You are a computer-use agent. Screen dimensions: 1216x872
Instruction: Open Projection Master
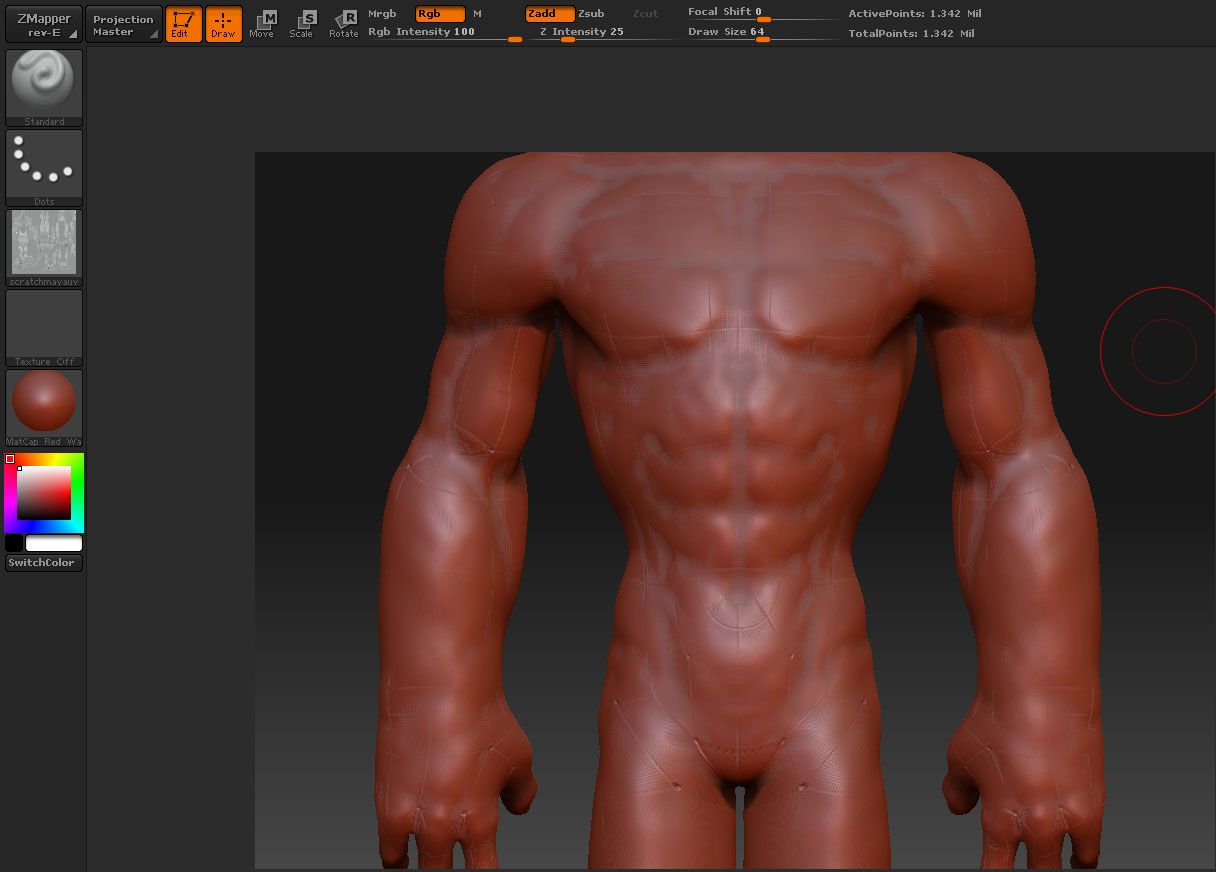click(124, 25)
